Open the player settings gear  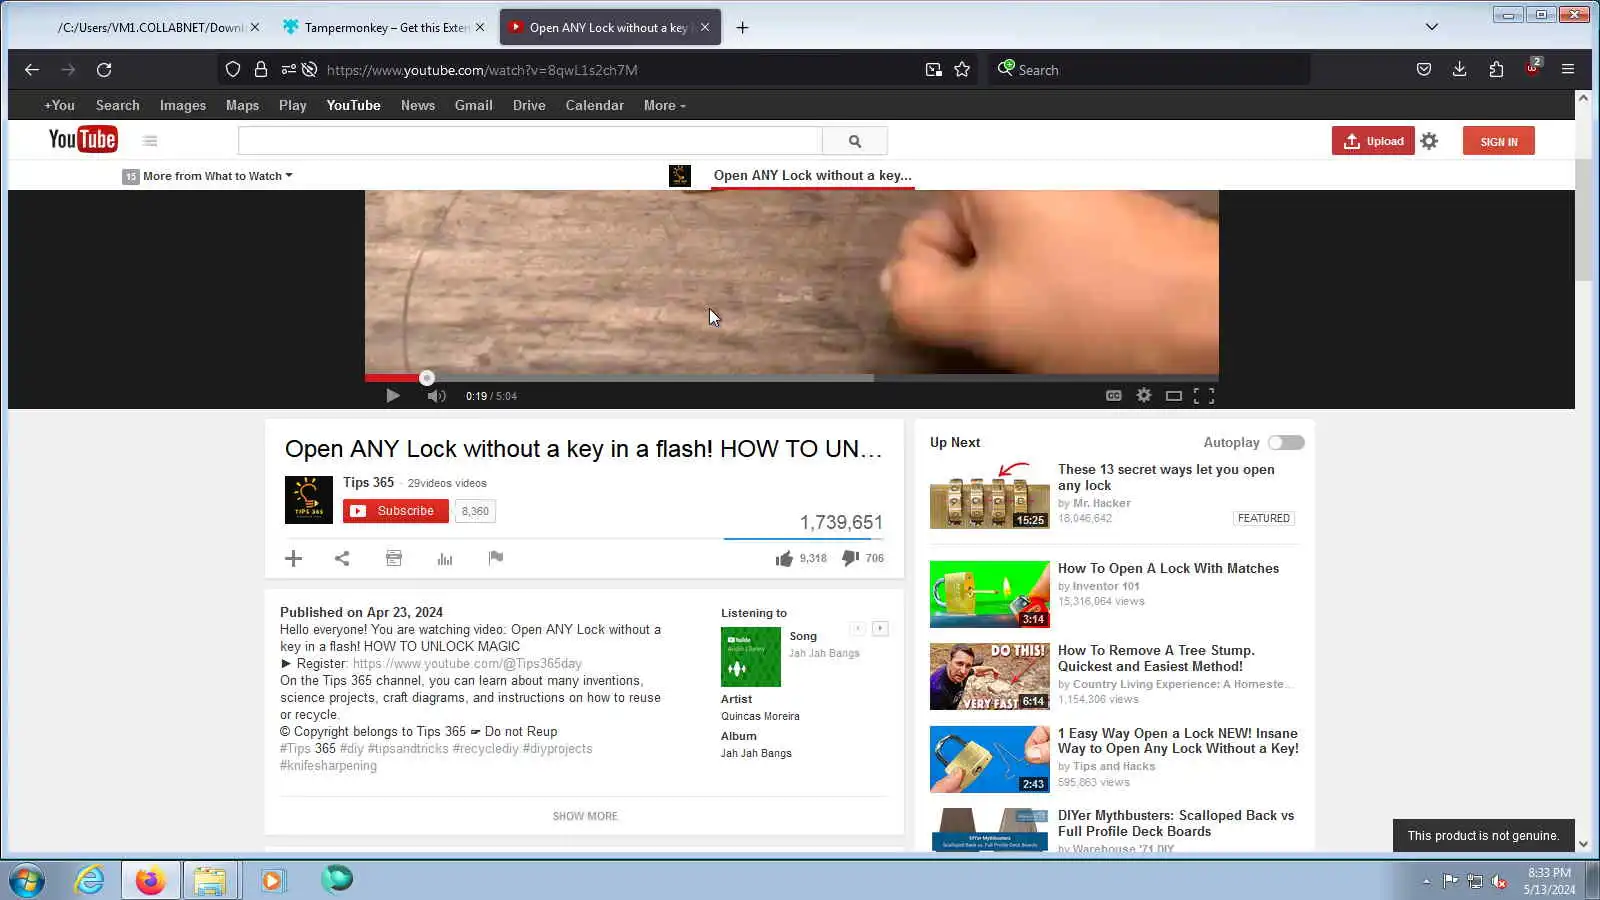click(1144, 396)
